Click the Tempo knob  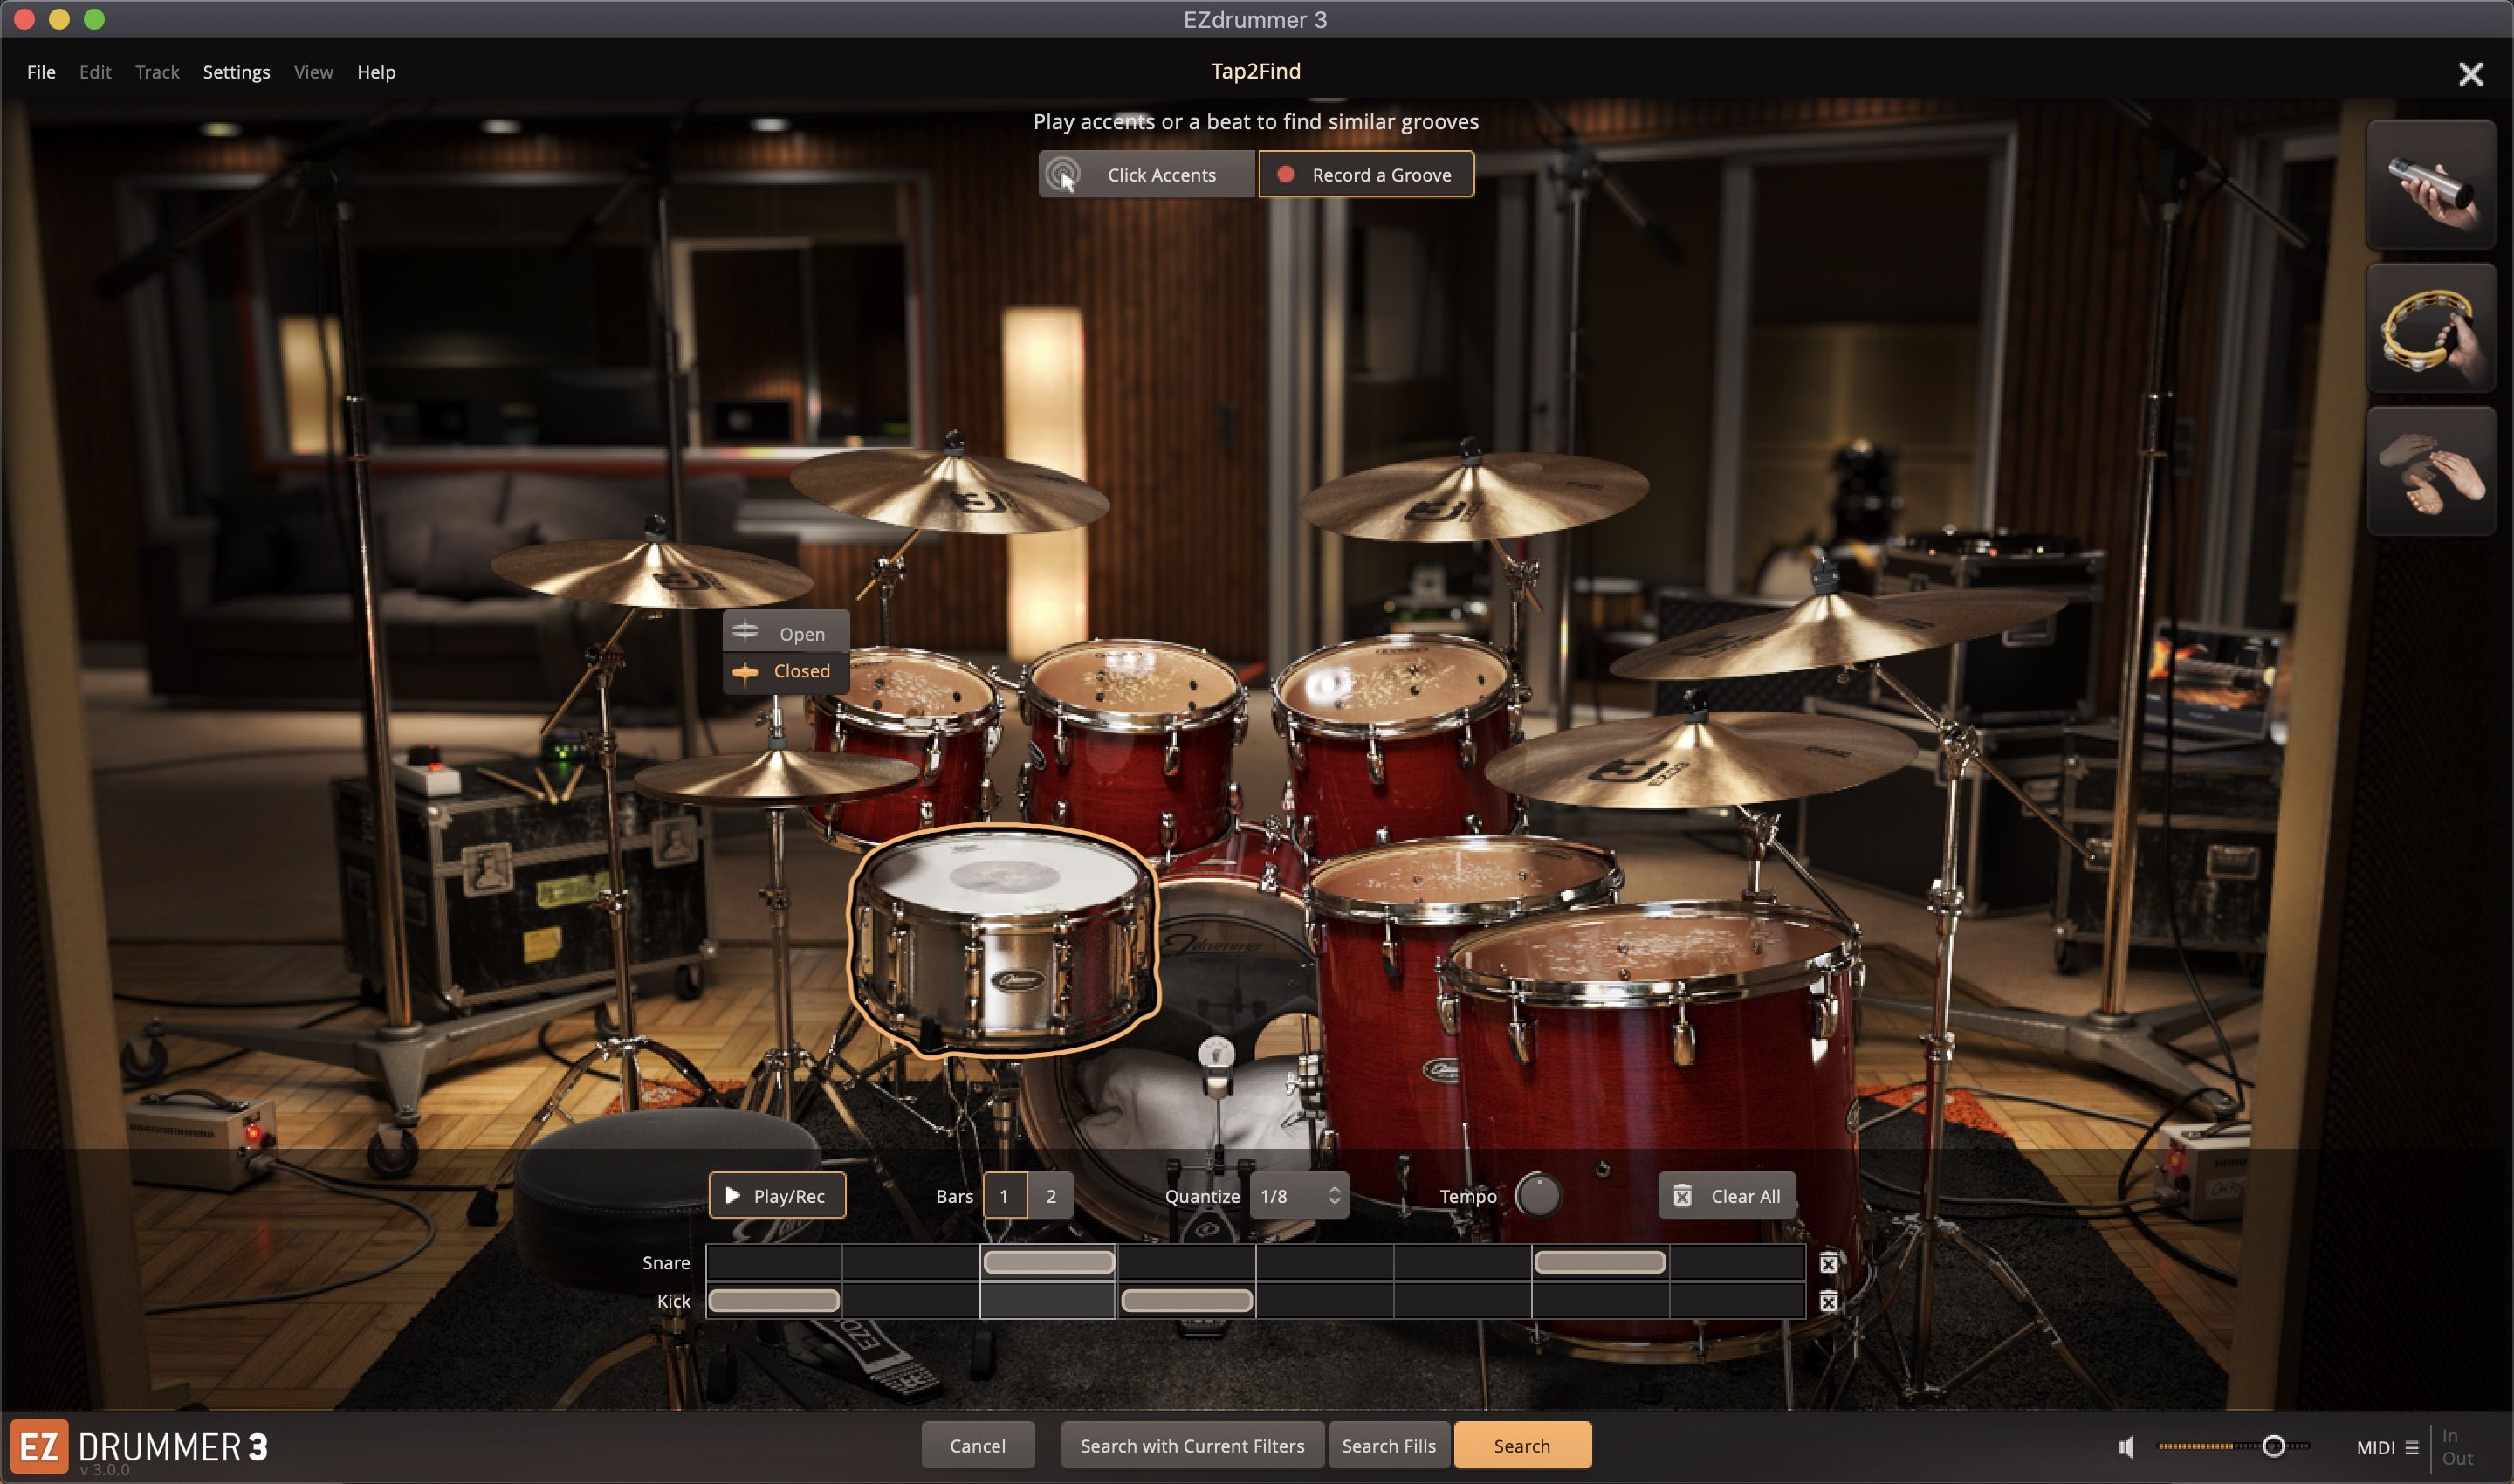pyautogui.click(x=1538, y=1195)
